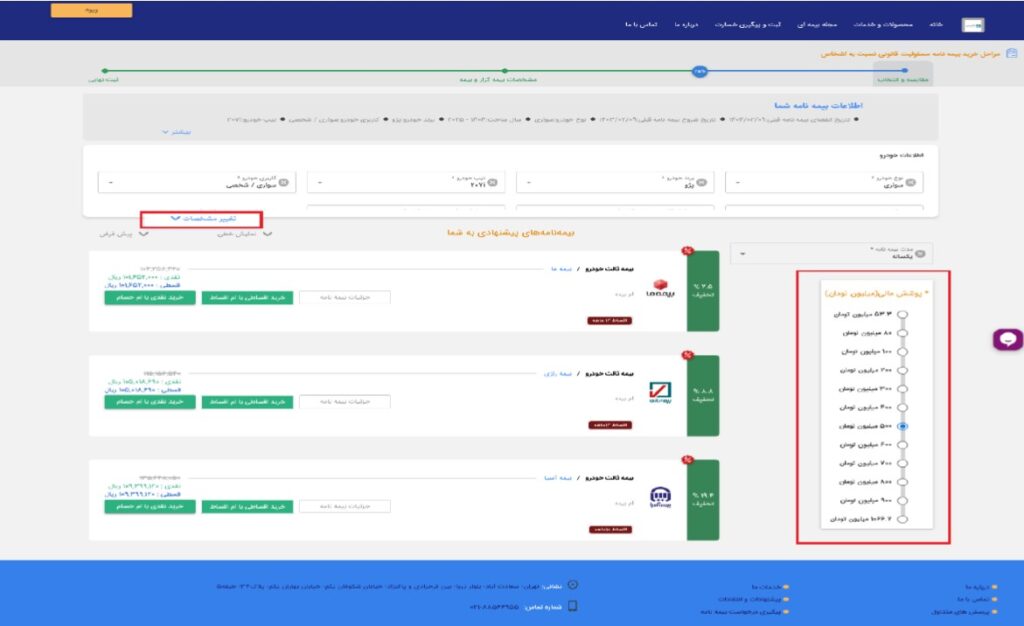Image resolution: width=1024 pixels, height=626 pixels.
Task: Click the site logo in top navbar
Action: [x=972, y=25]
